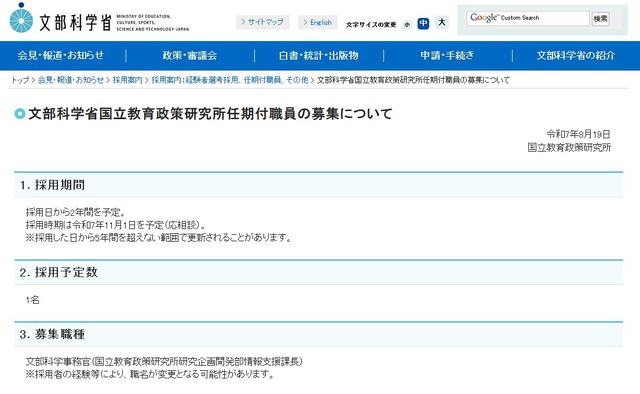Click the line 採用日から2年間を予定。
The width and height of the screenshot is (640, 394).
[76, 212]
